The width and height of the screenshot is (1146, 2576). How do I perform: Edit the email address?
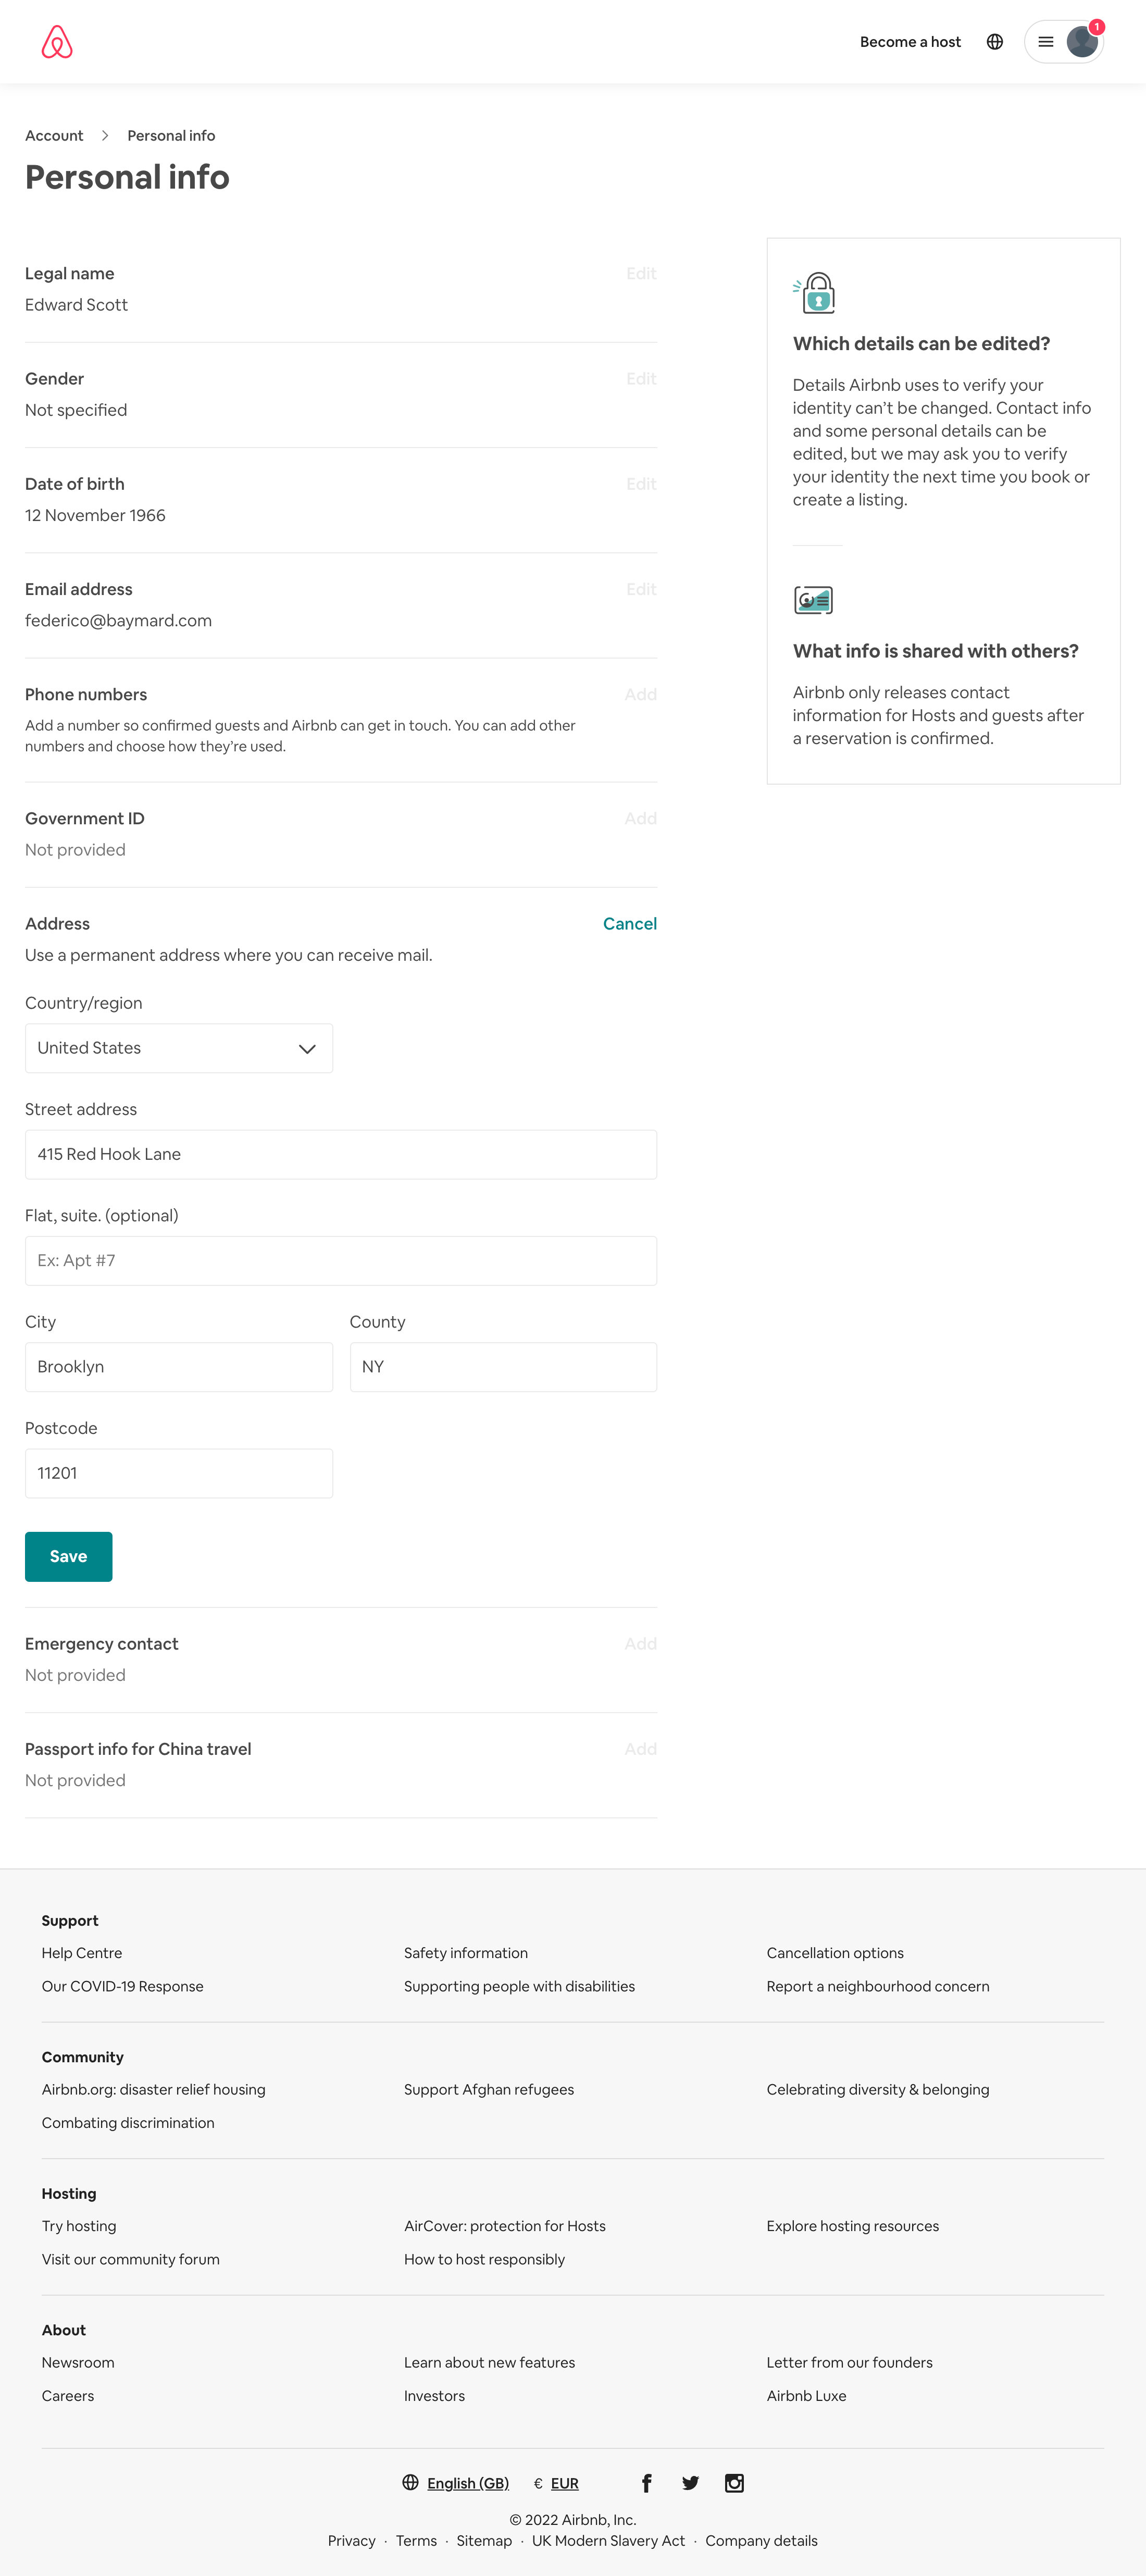pos(641,590)
